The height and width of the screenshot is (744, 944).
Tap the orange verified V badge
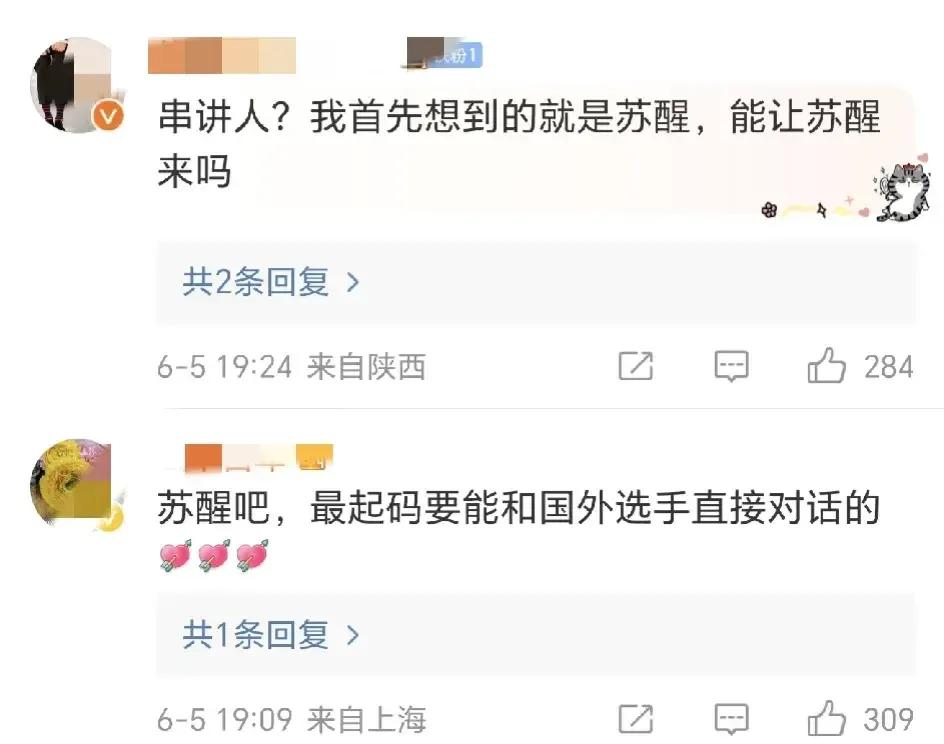tap(108, 116)
